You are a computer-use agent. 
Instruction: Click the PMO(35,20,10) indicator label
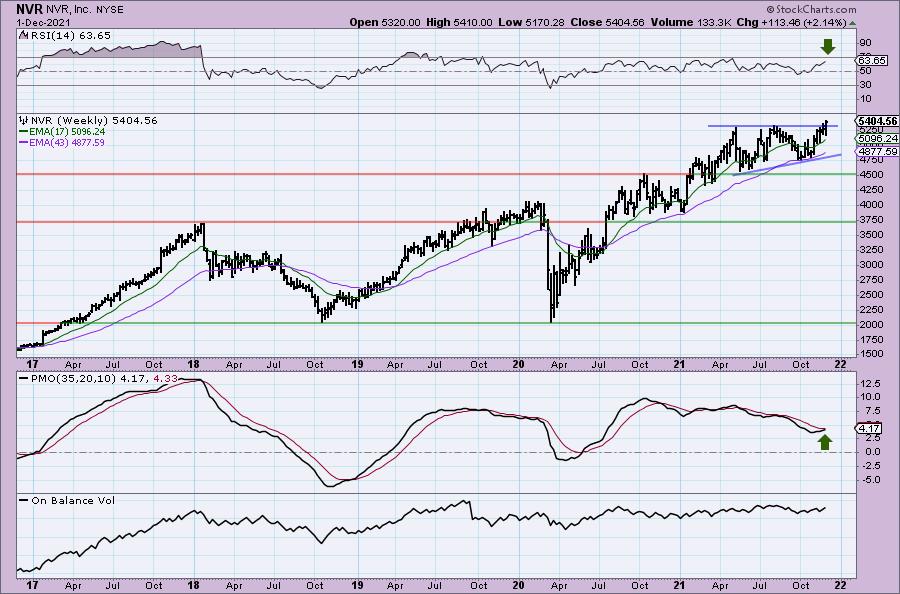(x=73, y=379)
